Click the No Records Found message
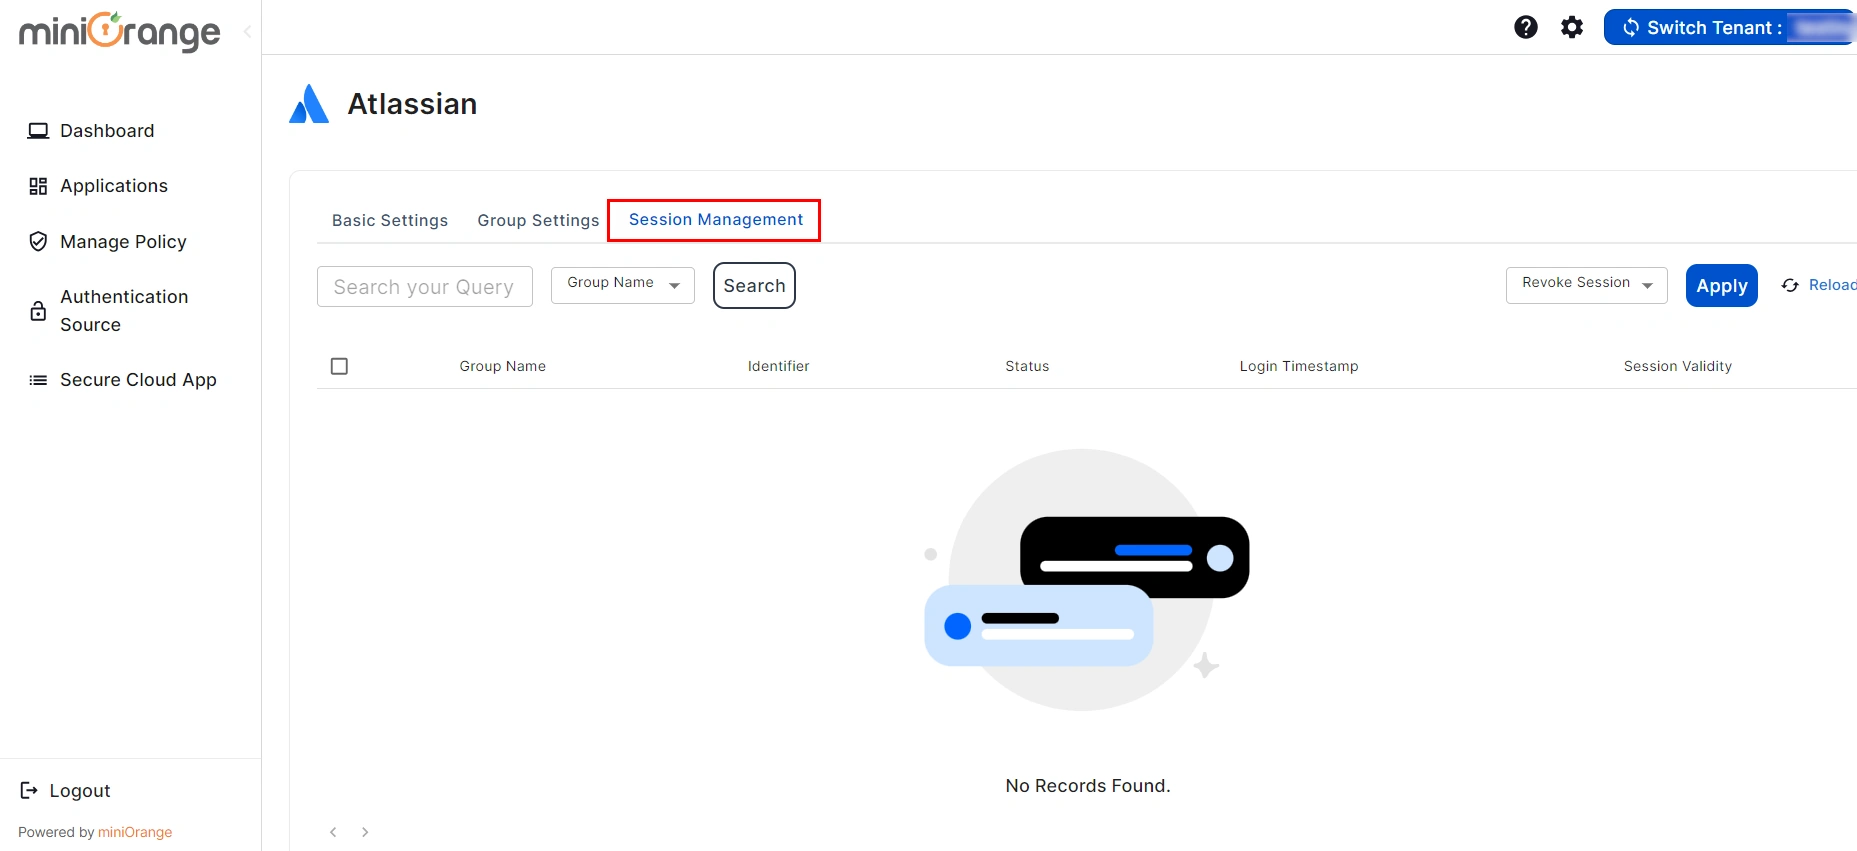The image size is (1857, 851). [1088, 786]
